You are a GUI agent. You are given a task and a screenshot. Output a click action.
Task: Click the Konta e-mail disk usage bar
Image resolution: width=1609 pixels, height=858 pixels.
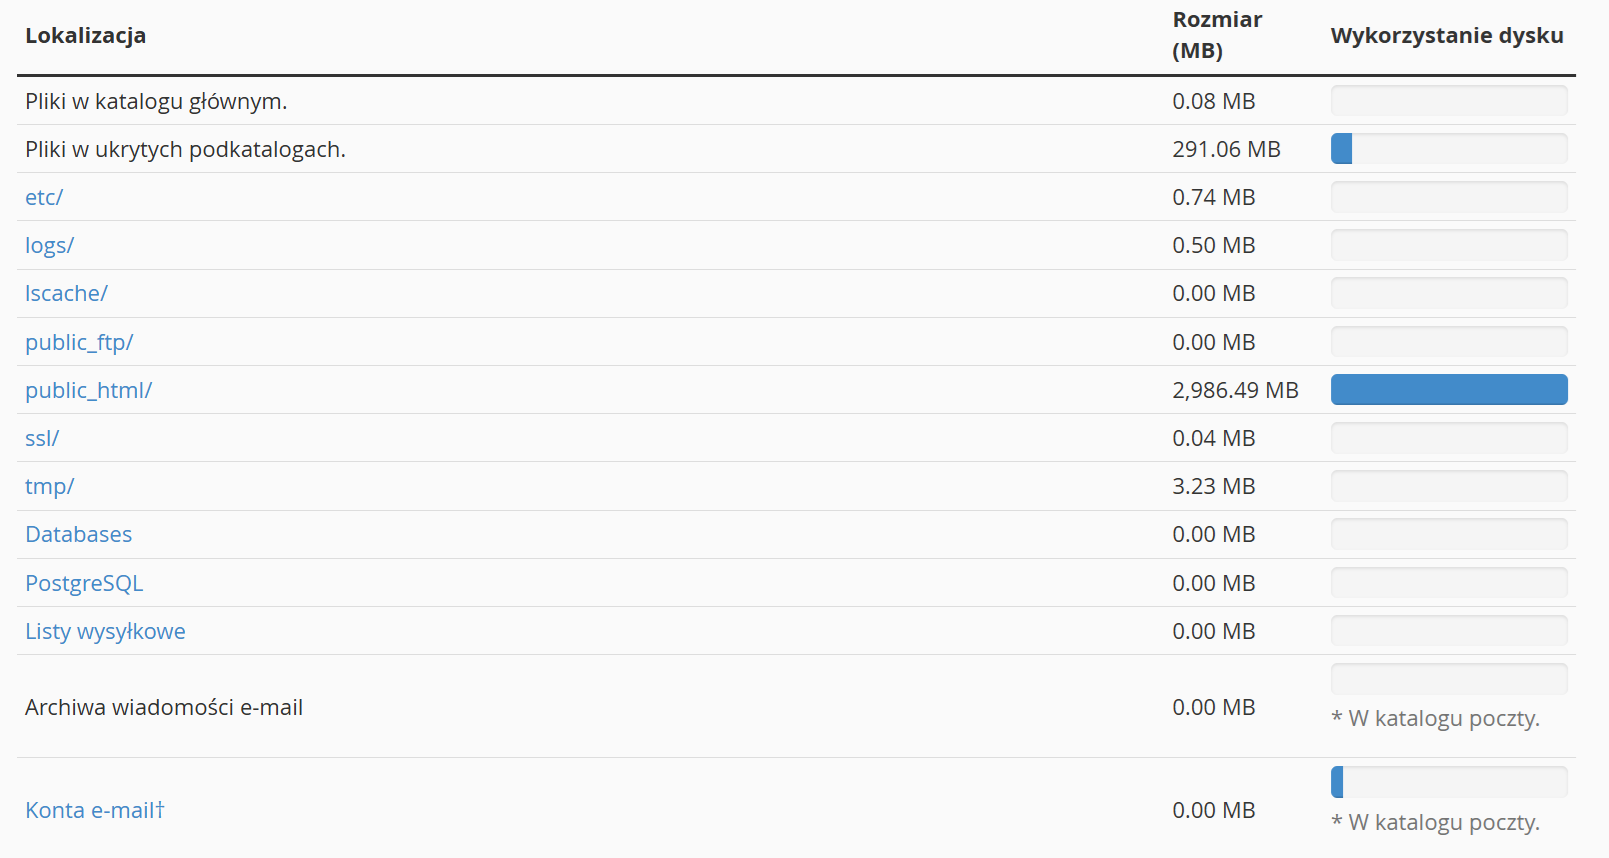(1449, 782)
